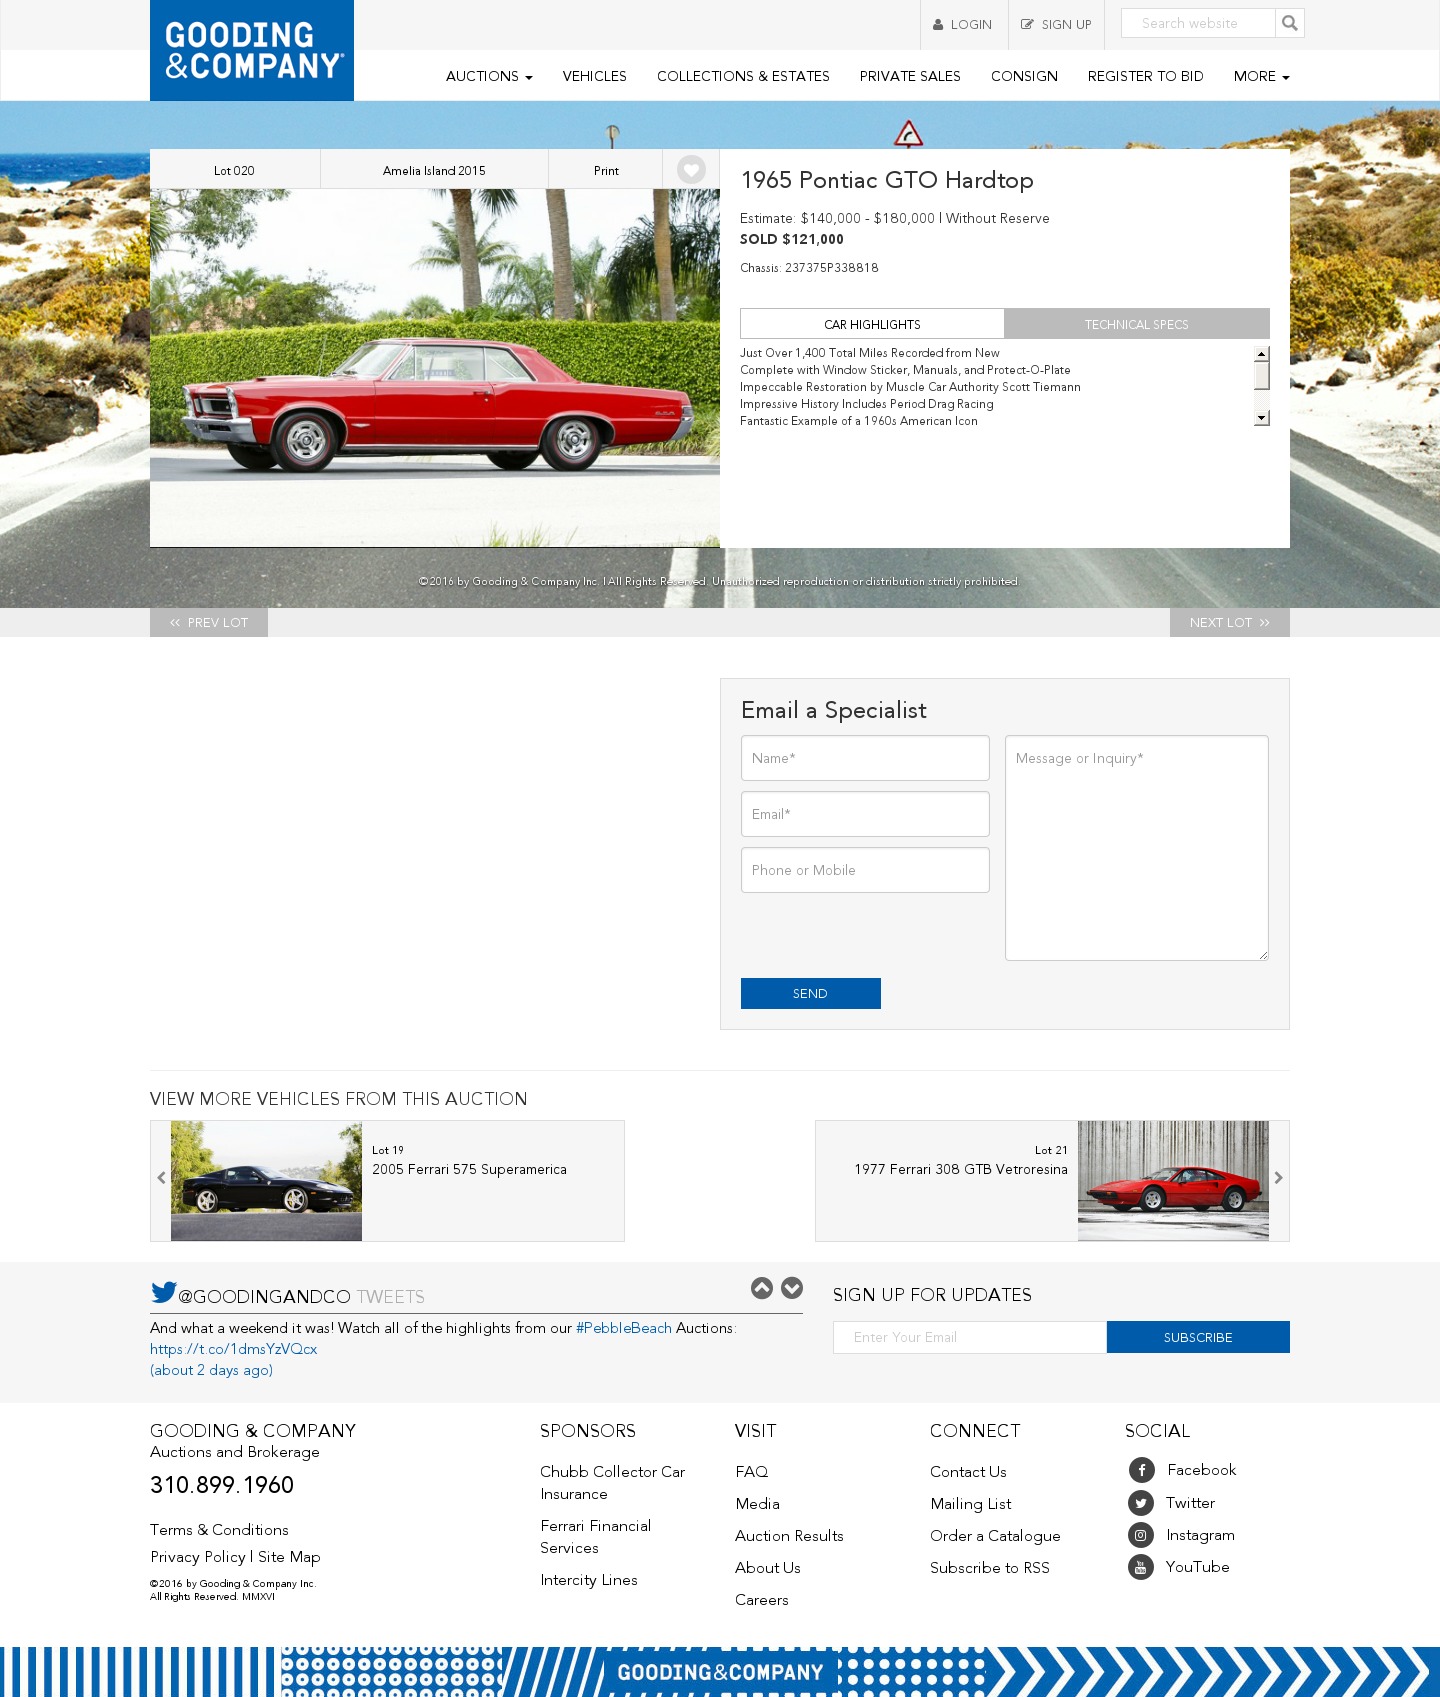Click the car highlights scrollbar thumb
1440x1697 pixels.
pos(1262,375)
